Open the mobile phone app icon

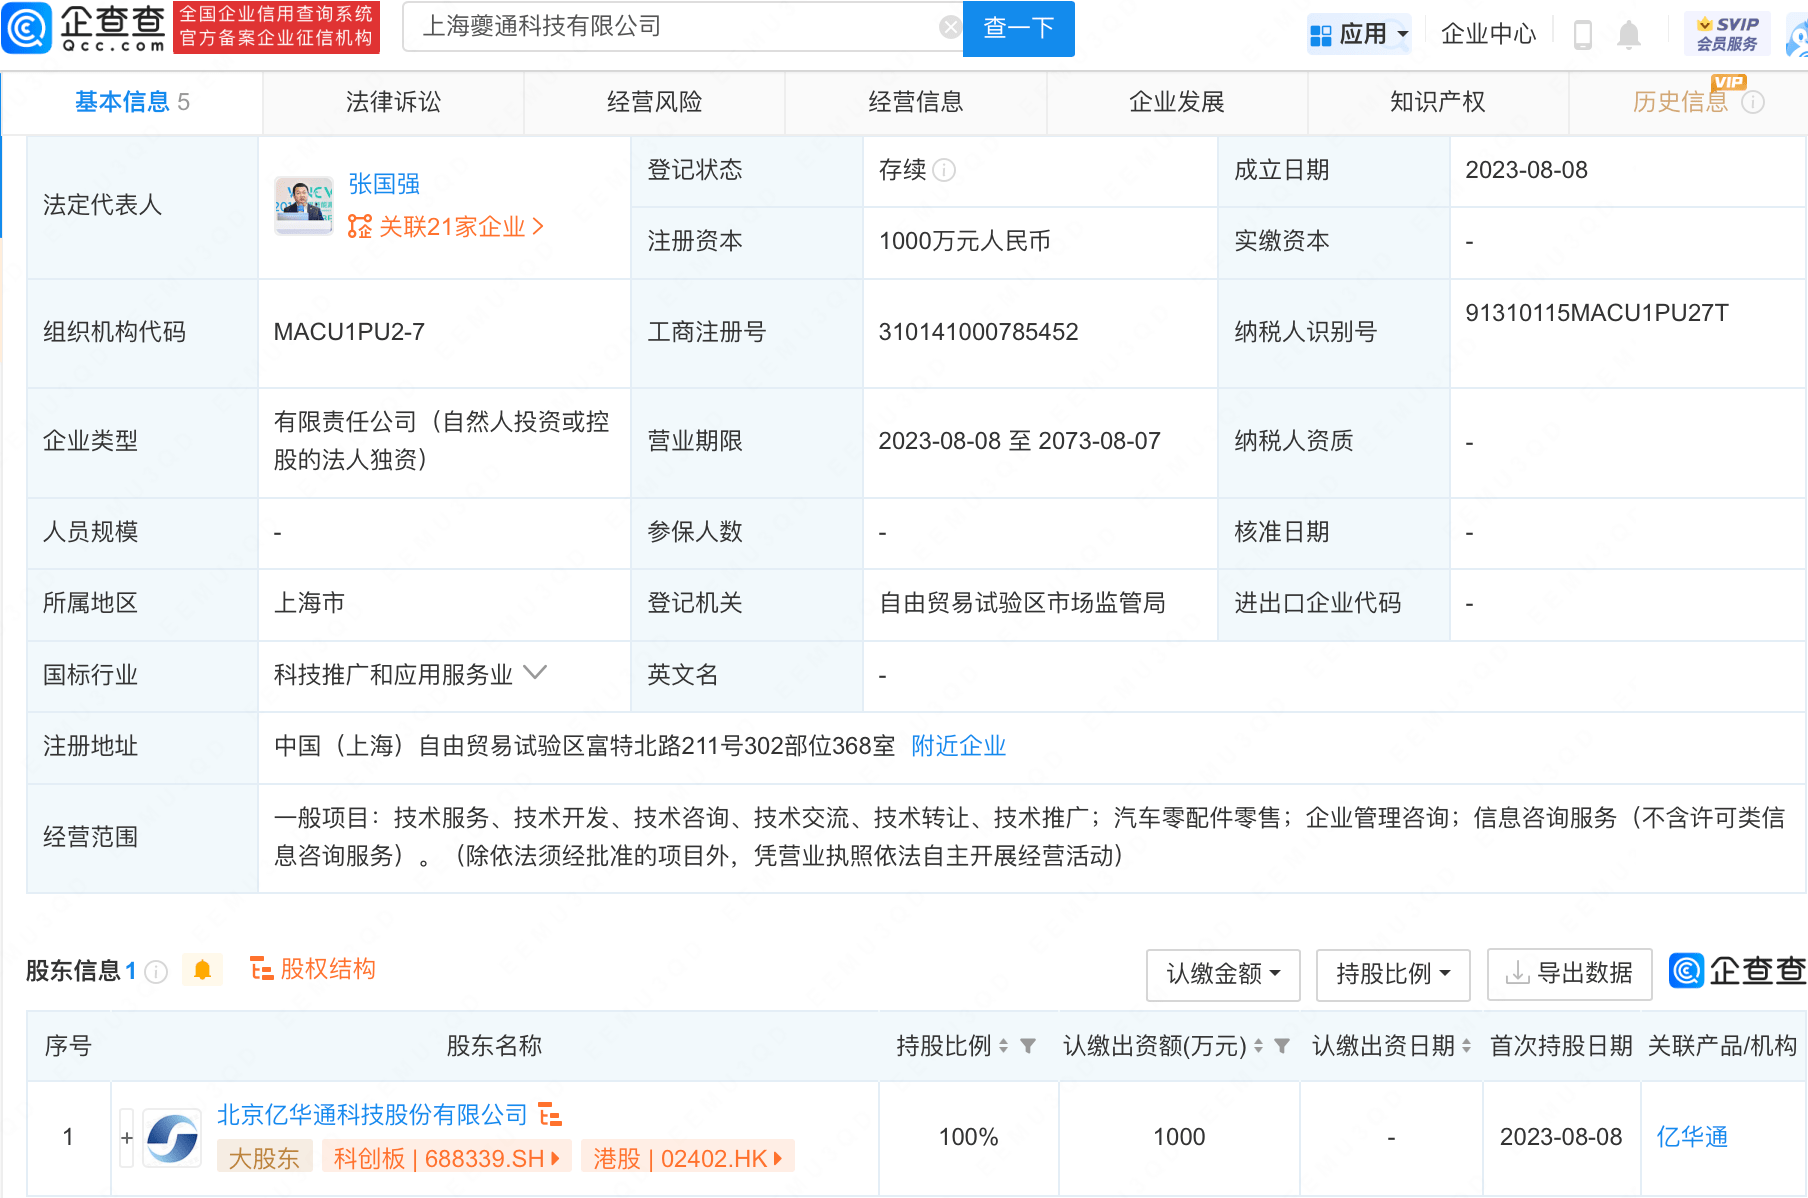(x=1582, y=35)
